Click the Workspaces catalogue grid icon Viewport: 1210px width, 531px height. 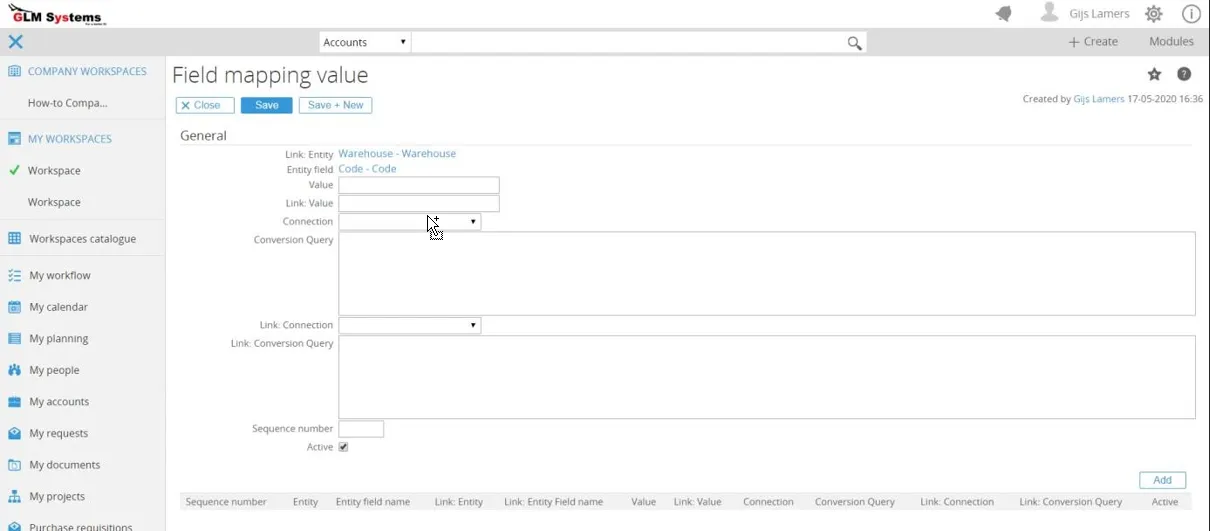(x=14, y=239)
